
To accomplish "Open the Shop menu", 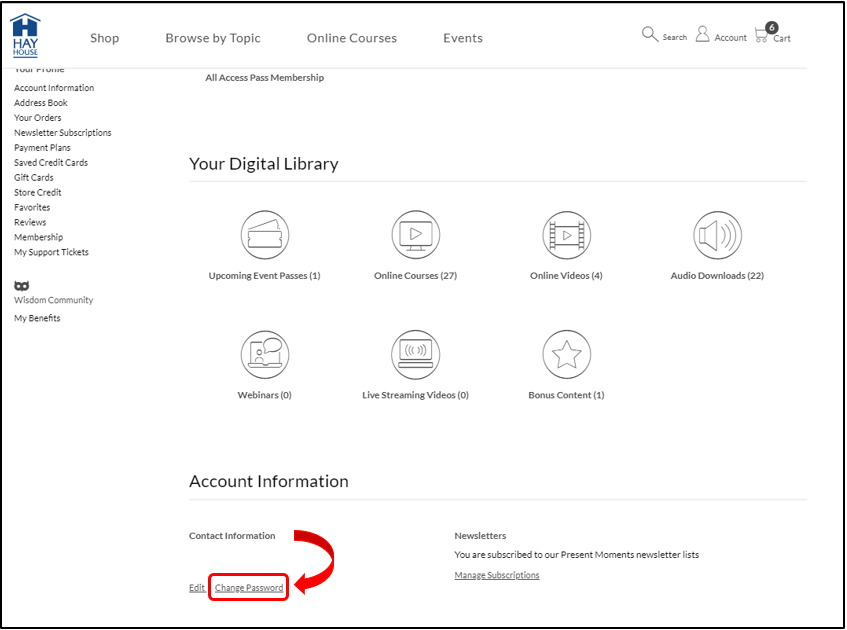I will (x=104, y=38).
